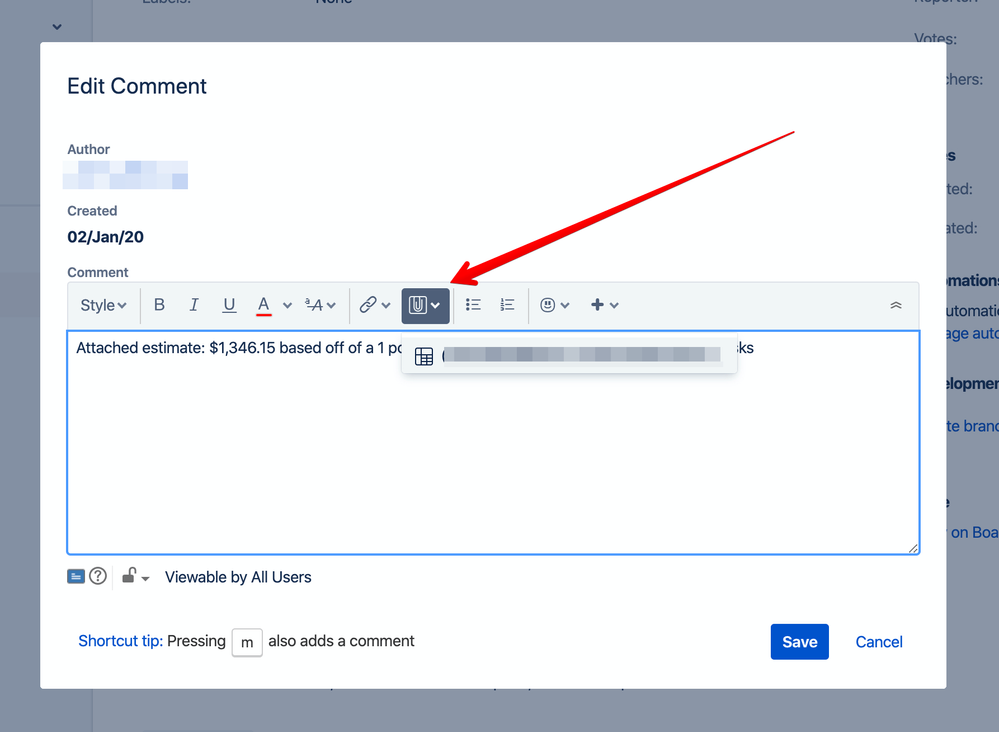Insert a bulleted list
The width and height of the screenshot is (999, 732).
[473, 305]
